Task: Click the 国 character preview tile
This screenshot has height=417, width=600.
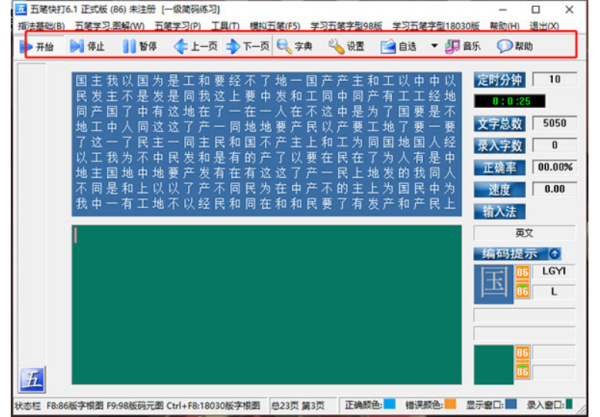Action: click(494, 284)
